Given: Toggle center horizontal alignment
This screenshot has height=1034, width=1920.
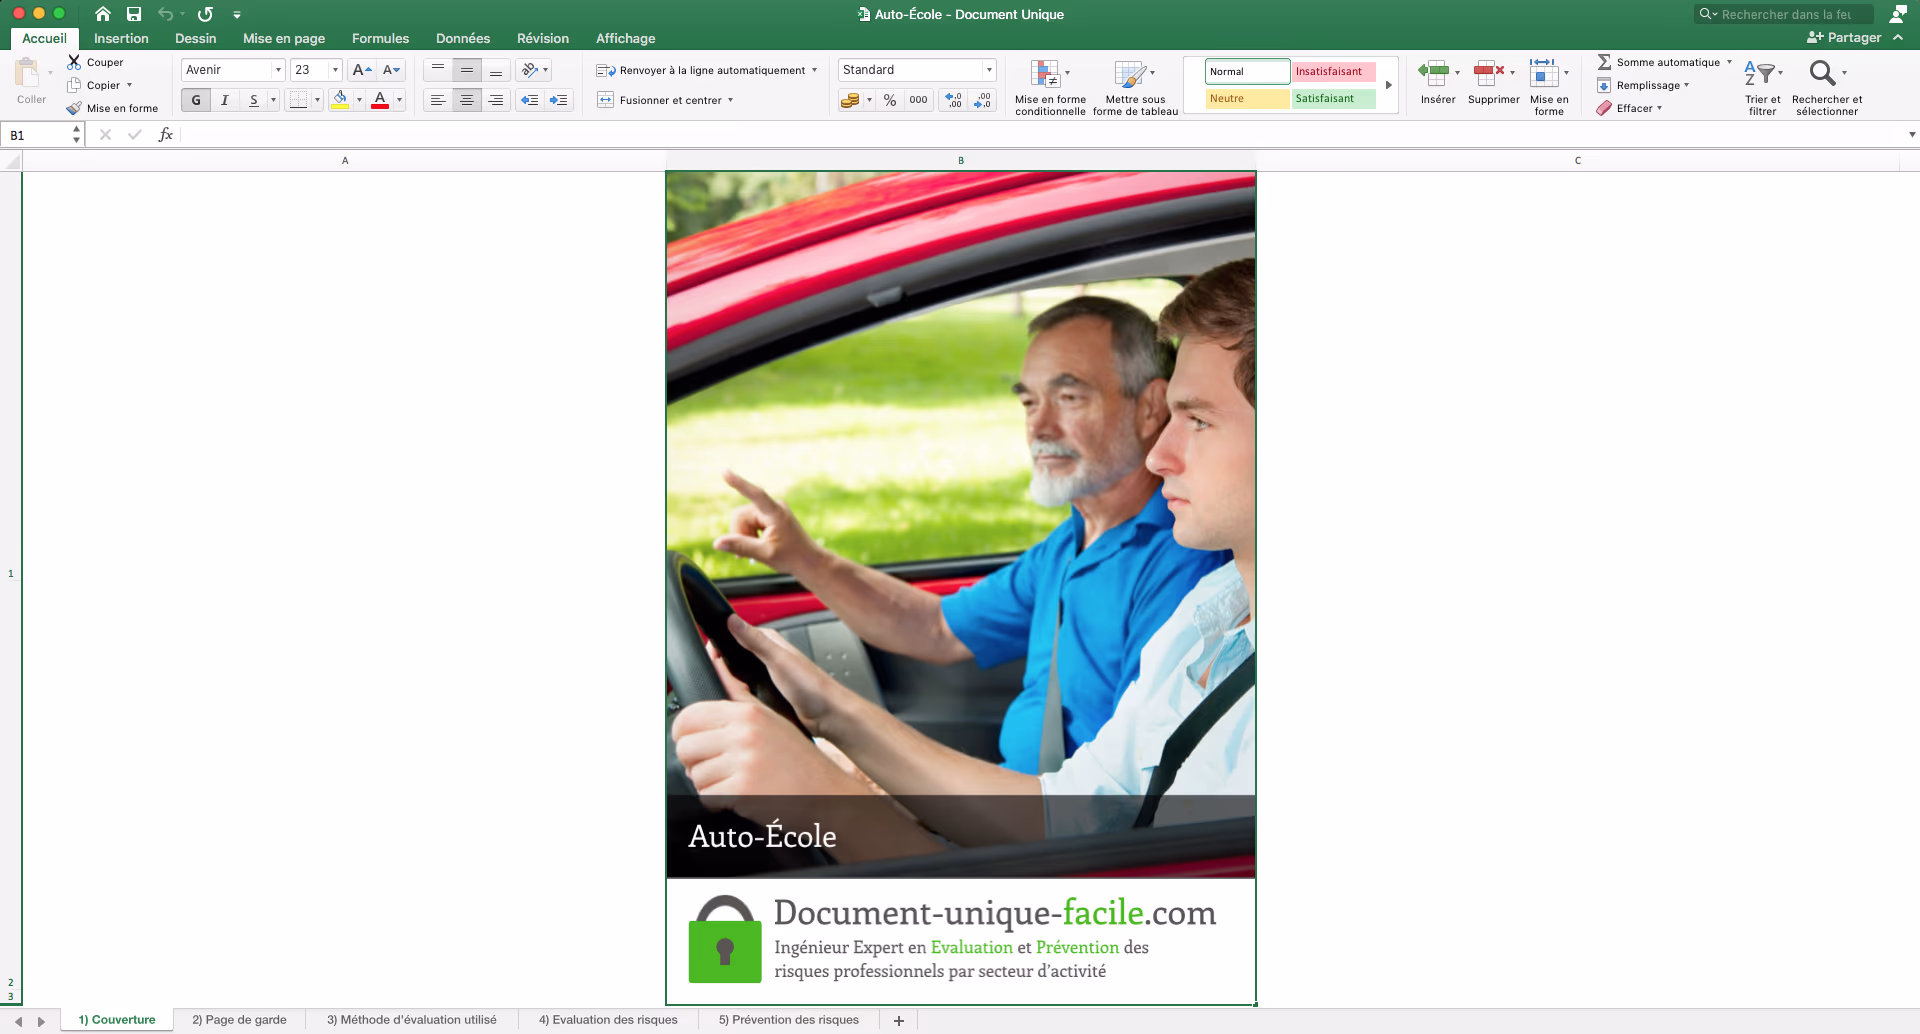Looking at the screenshot, I should (467, 100).
